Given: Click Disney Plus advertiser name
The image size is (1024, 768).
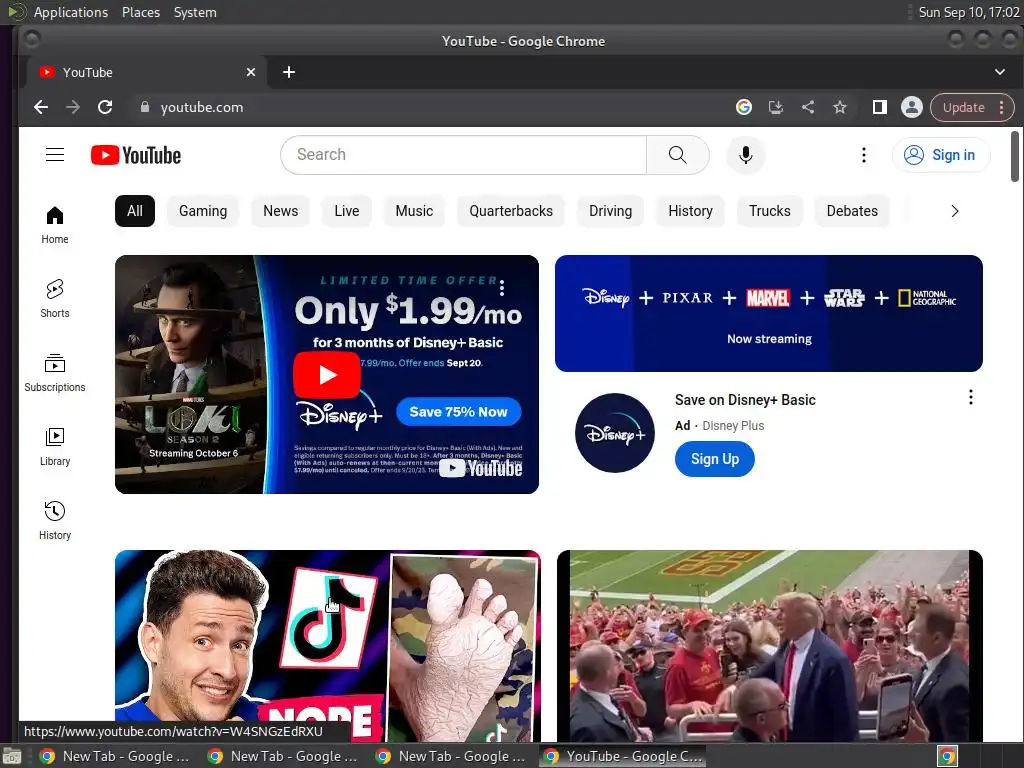Looking at the screenshot, I should [x=733, y=426].
